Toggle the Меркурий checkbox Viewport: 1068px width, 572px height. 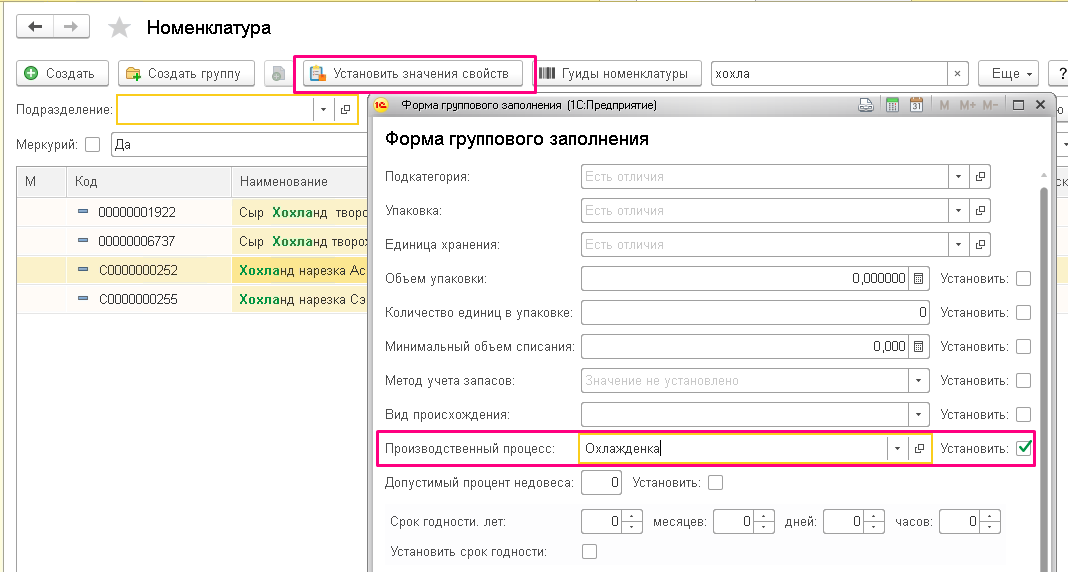click(93, 144)
